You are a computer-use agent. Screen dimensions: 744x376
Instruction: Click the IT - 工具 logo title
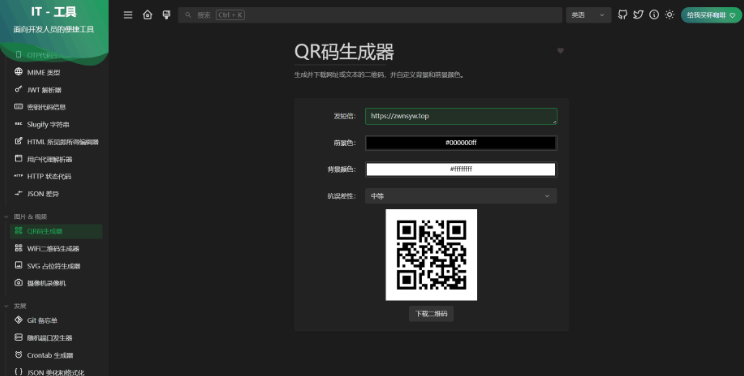point(54,11)
